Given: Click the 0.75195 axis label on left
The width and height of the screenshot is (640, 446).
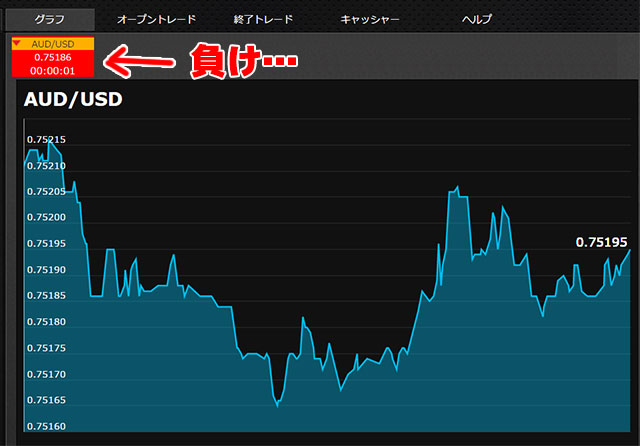Looking at the screenshot, I should point(46,244).
